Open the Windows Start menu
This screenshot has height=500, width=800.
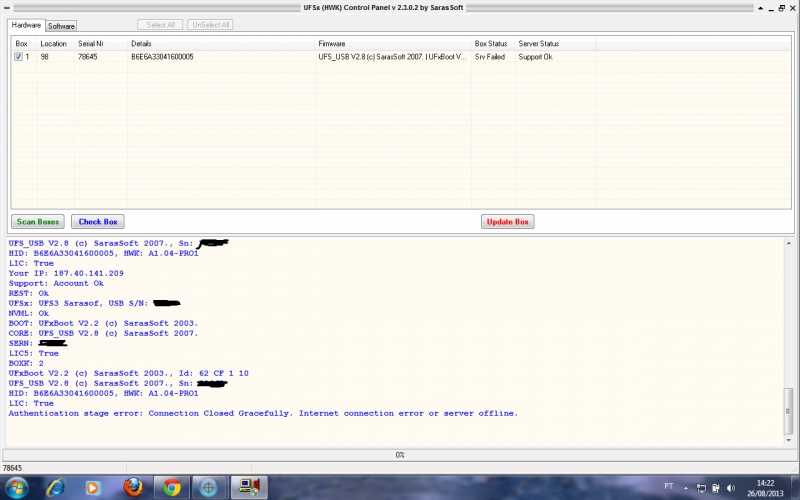(x=15, y=488)
